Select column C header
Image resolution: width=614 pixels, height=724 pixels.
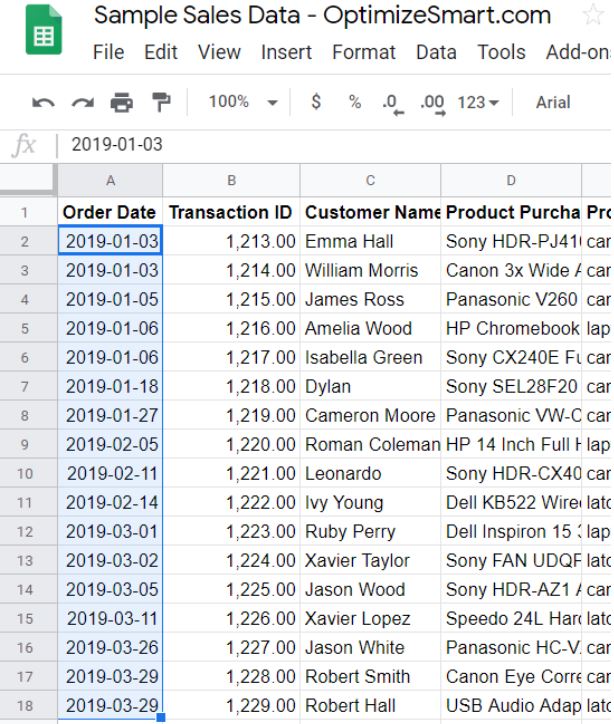(370, 180)
